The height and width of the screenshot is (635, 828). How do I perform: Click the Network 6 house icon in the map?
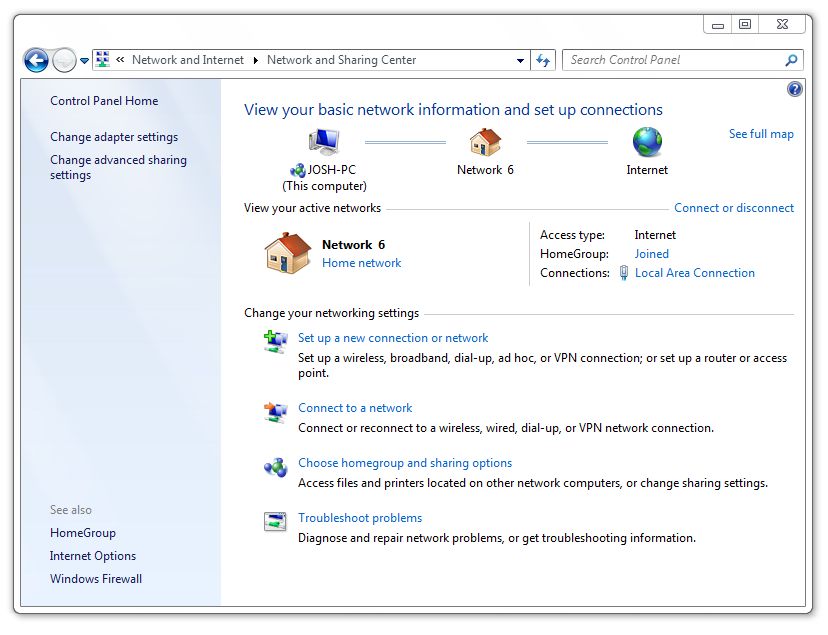[485, 142]
